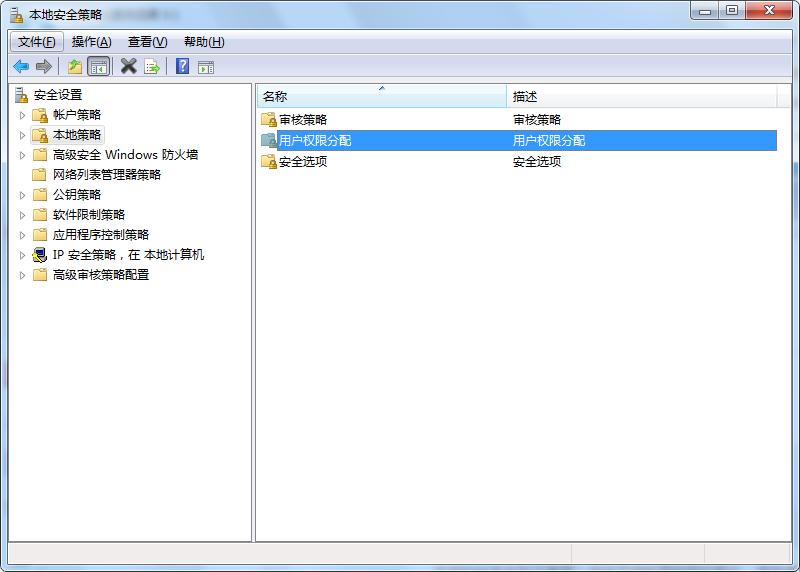Select 用户权限分配 name in list

[x=315, y=140]
